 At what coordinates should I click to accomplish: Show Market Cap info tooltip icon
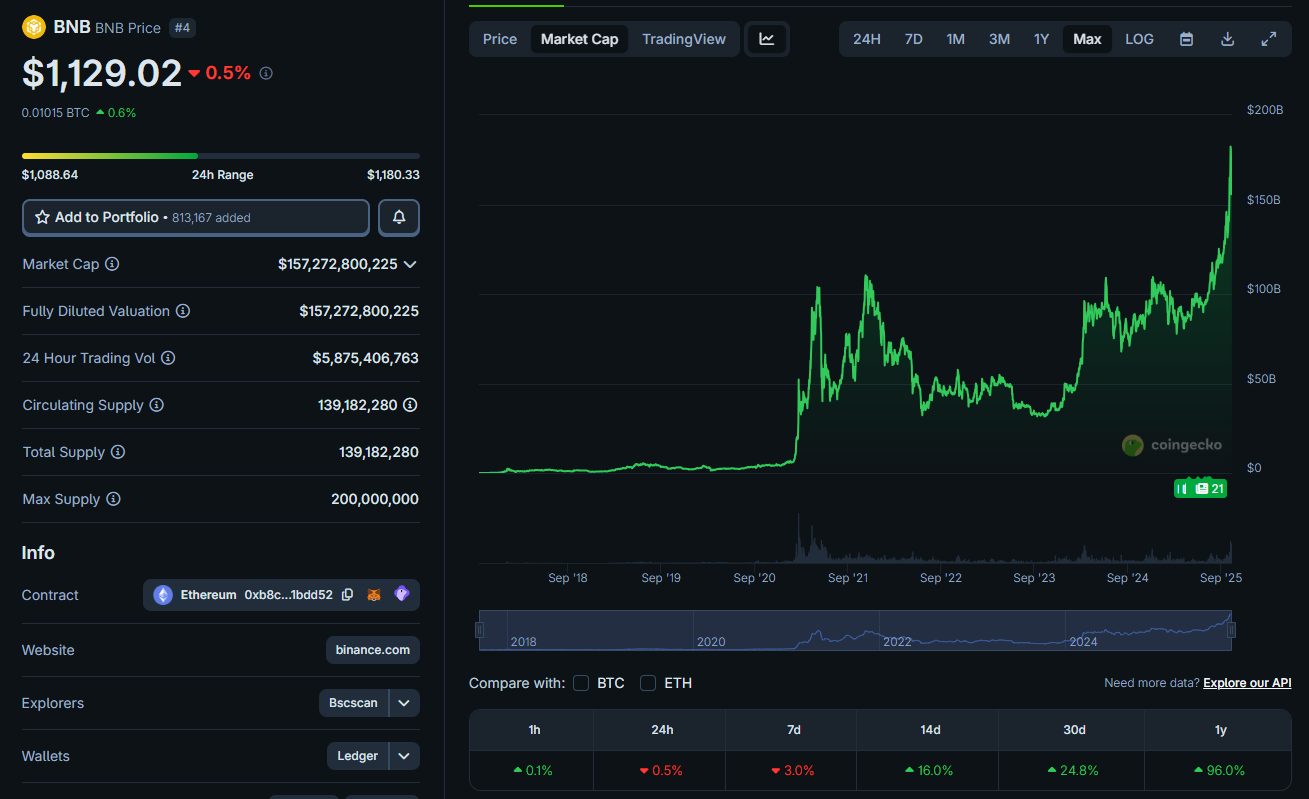point(112,264)
